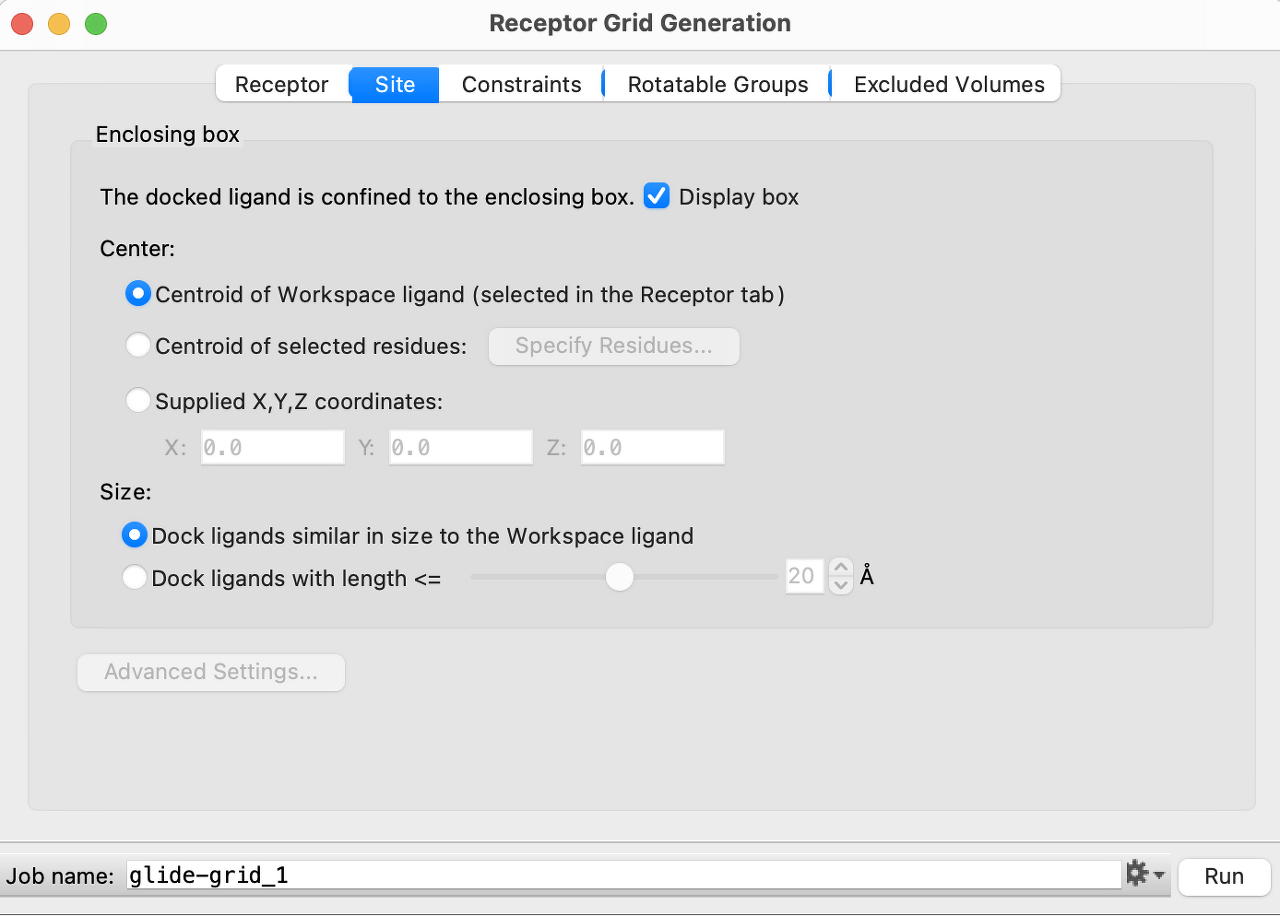Open Advanced Settings
The image size is (1280, 916).
[x=210, y=672]
